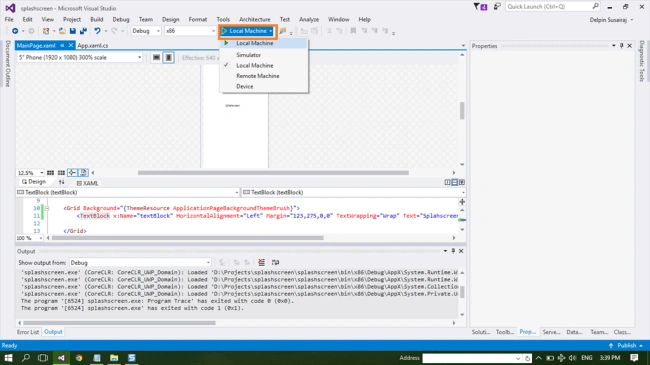The height and width of the screenshot is (365, 650).
Task: Open the 12.5% designer zoom dropdown
Action: [x=30, y=173]
